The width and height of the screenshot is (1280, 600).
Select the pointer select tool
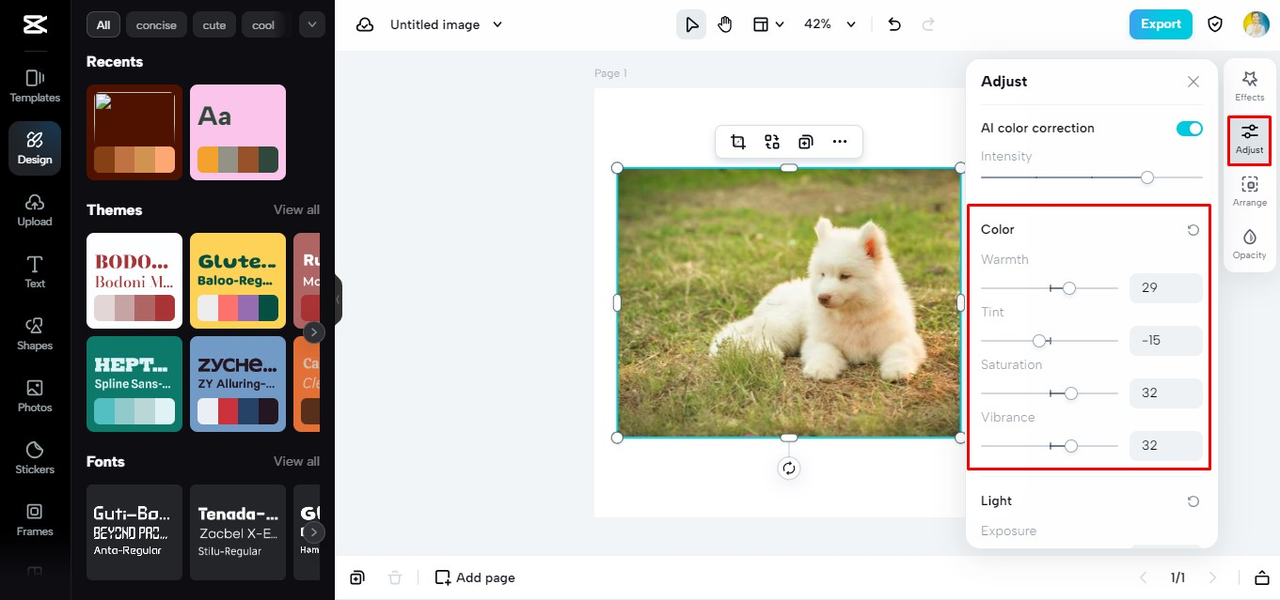click(691, 24)
